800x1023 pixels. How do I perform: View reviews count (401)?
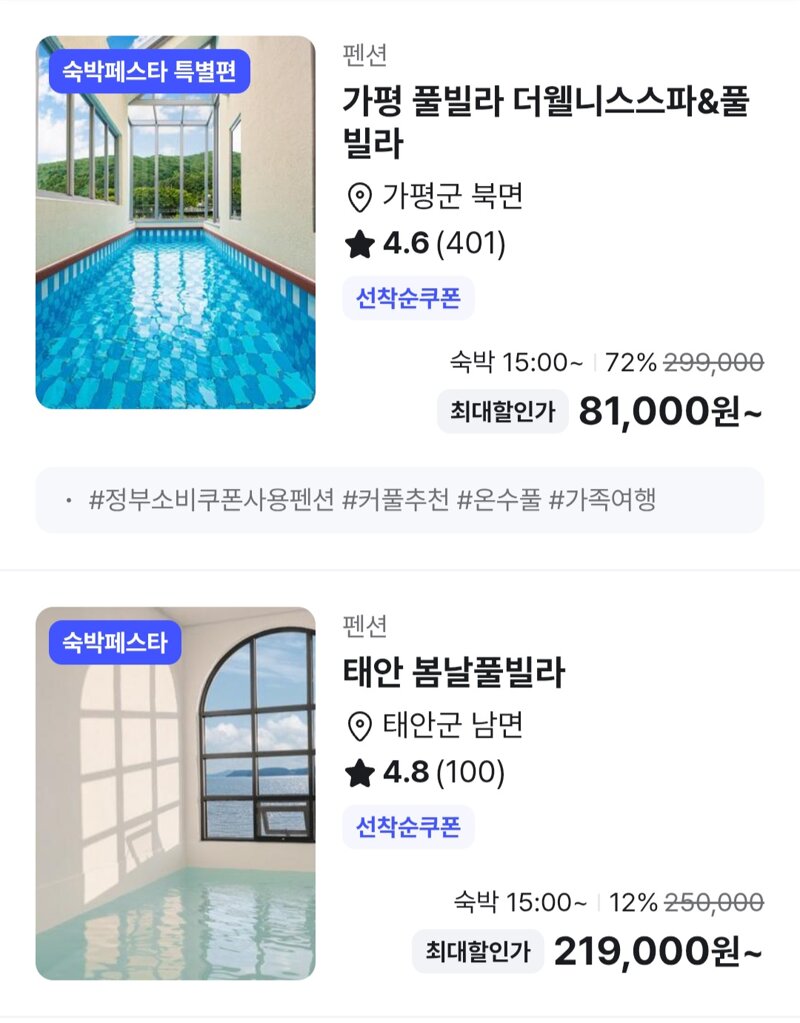[x=470, y=244]
